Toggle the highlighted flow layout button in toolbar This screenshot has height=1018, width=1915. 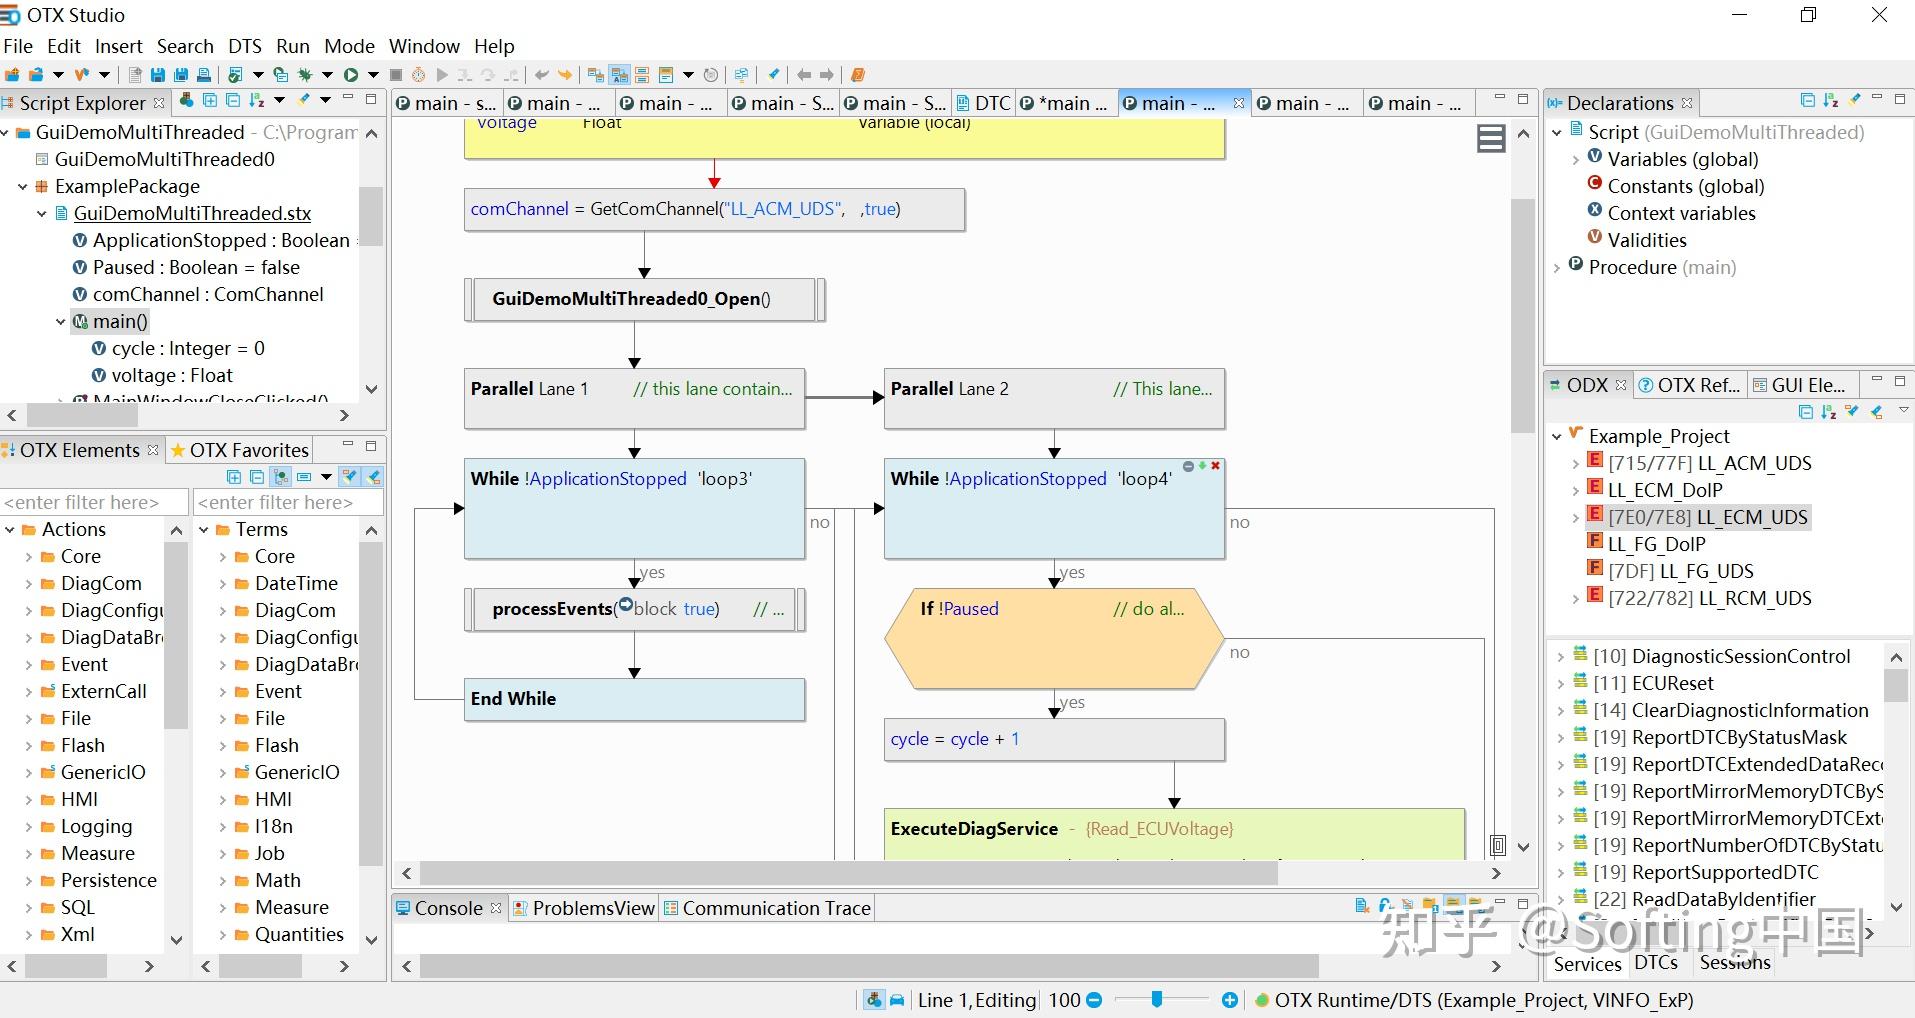[x=619, y=75]
